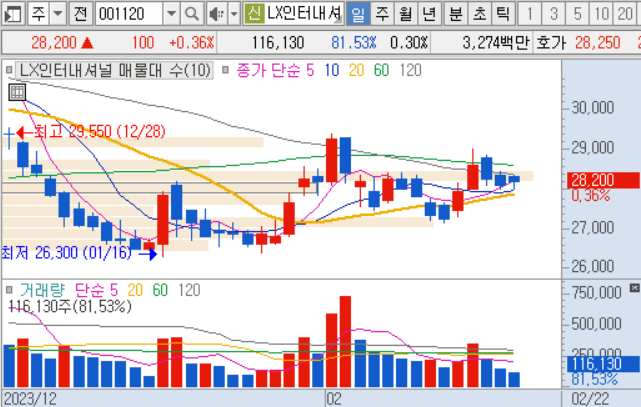Click the volume value 116,130 in quote bar
This screenshot has width=641, height=407.
pos(278,42)
